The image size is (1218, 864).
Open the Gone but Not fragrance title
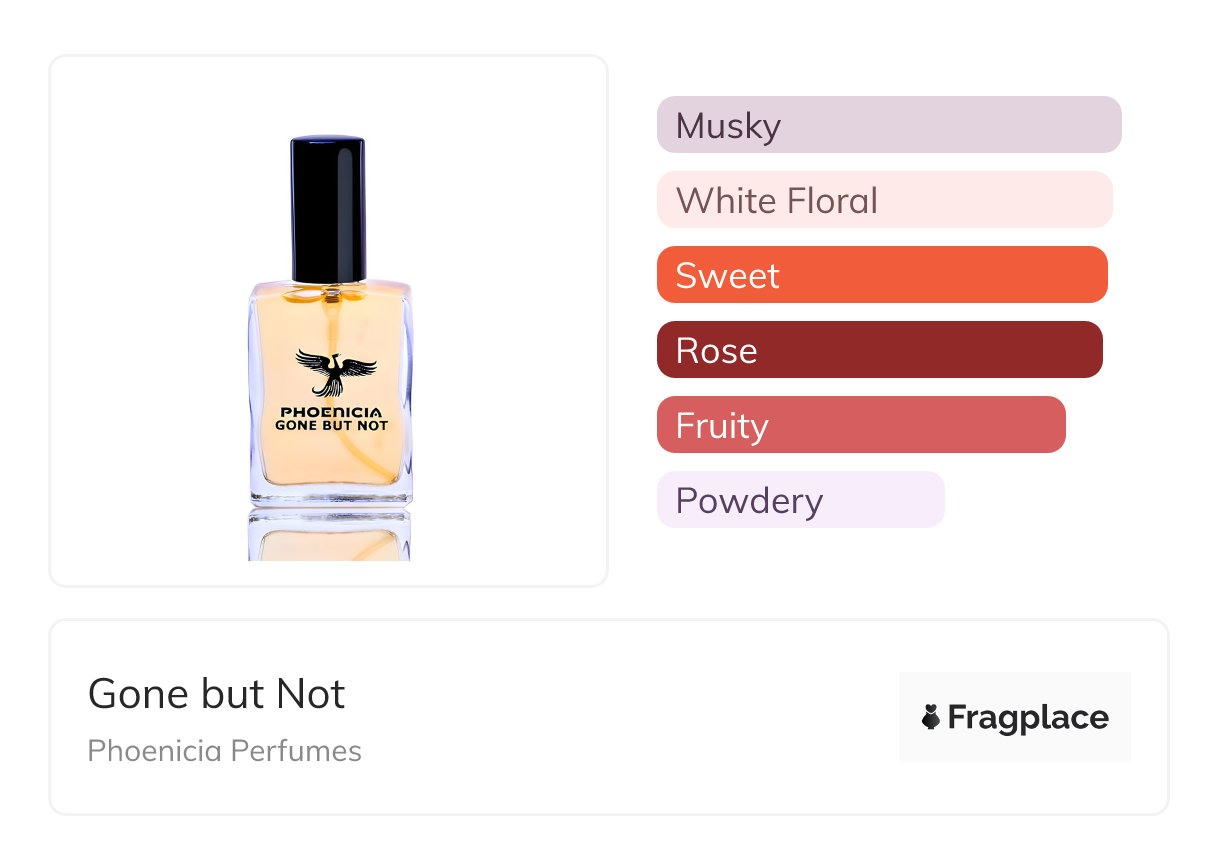point(216,694)
